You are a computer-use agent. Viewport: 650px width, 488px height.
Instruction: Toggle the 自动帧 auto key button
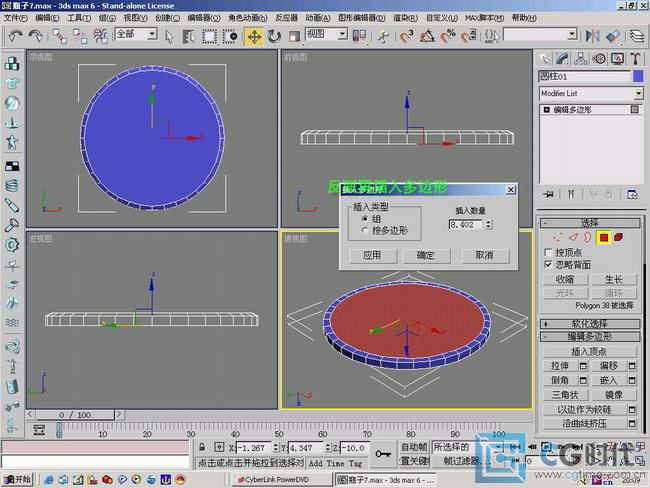[414, 447]
